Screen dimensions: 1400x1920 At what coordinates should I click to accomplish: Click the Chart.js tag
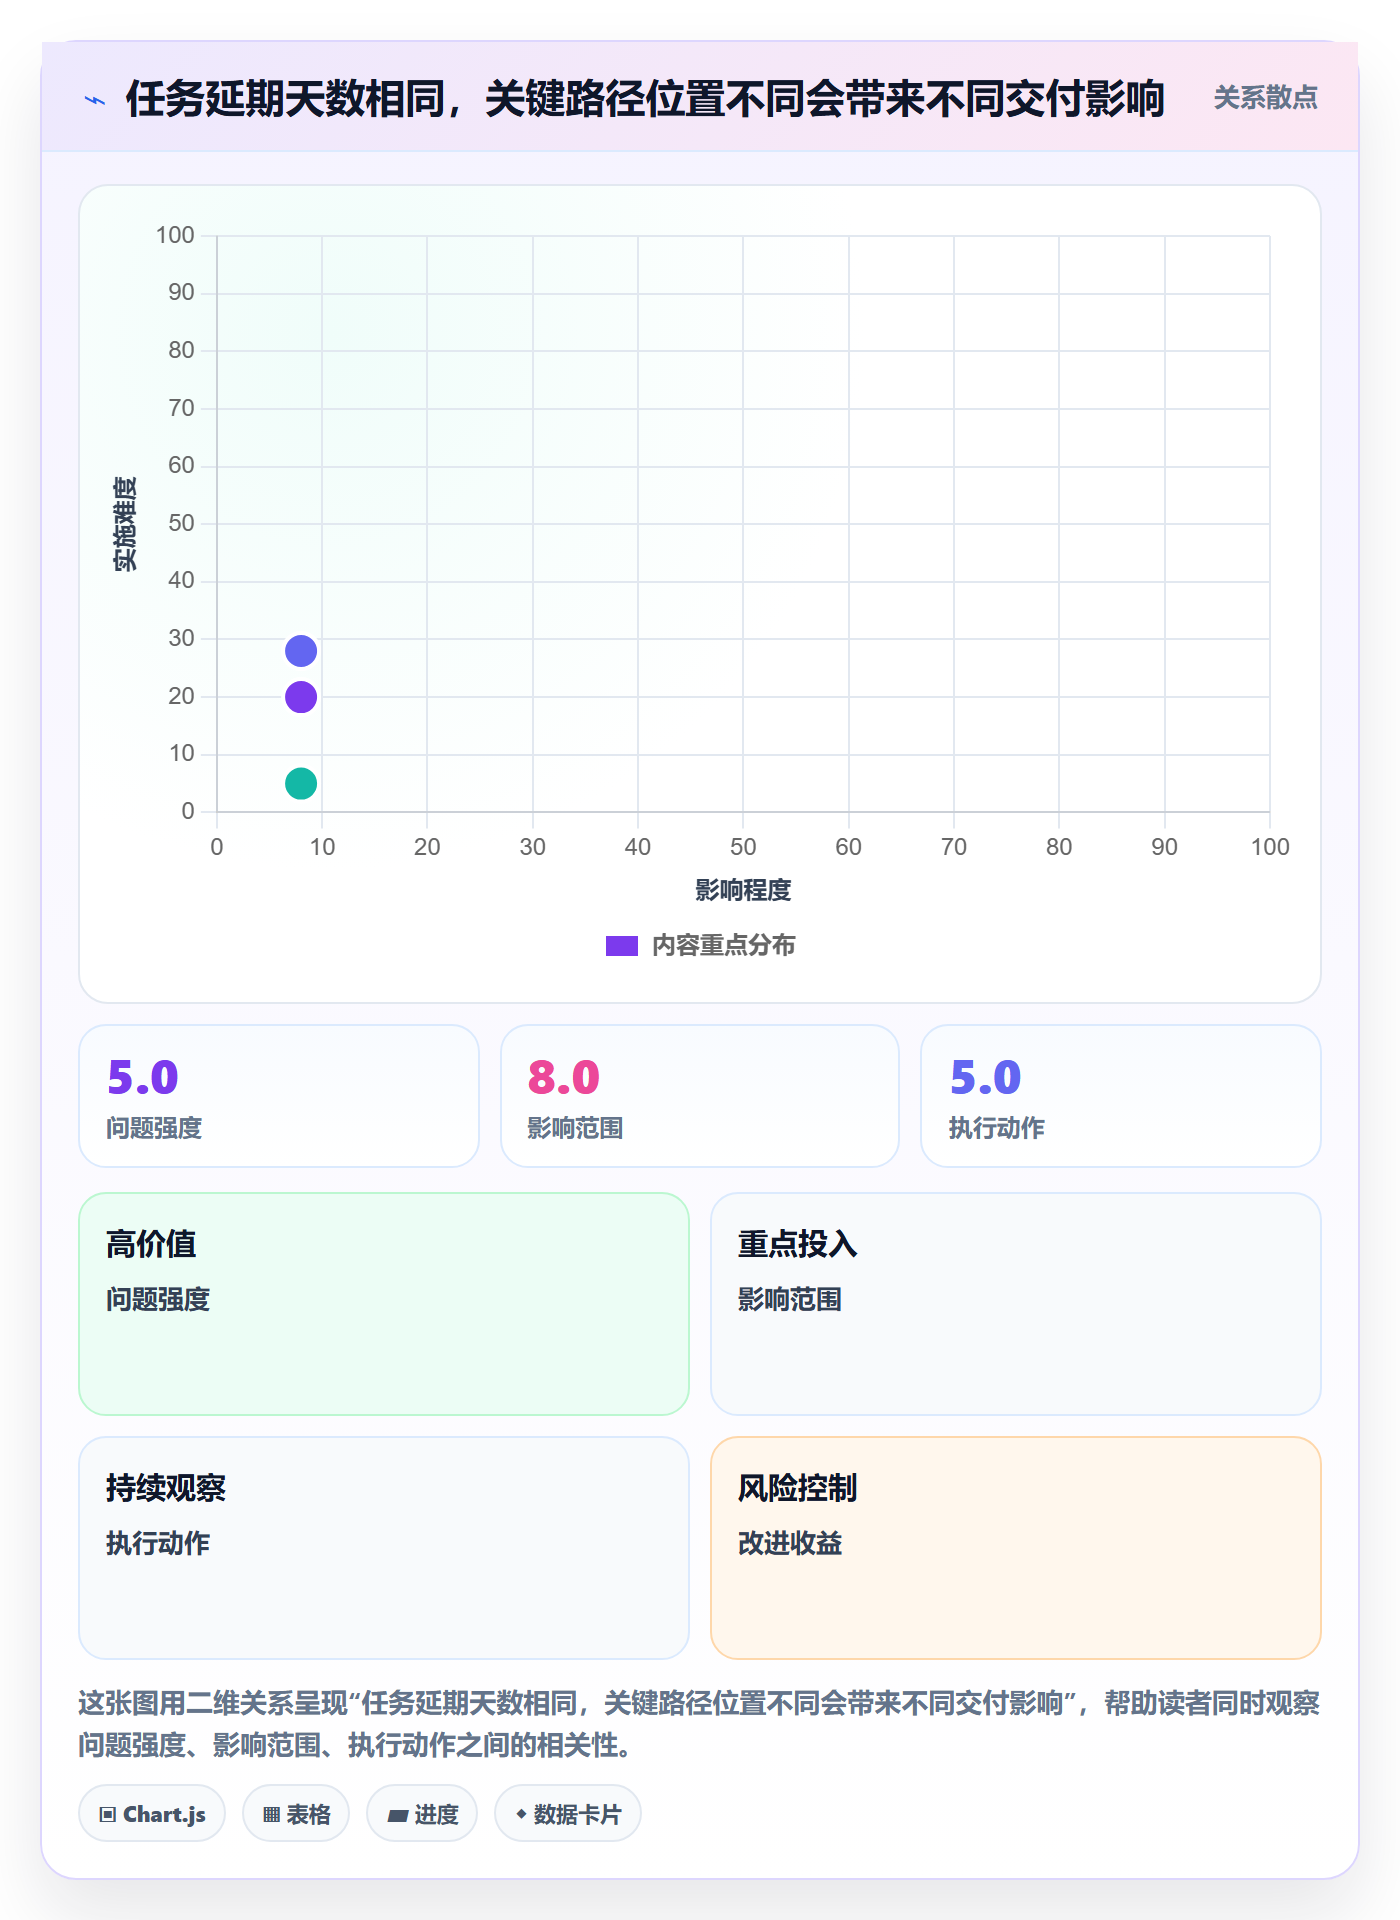pos(152,1813)
